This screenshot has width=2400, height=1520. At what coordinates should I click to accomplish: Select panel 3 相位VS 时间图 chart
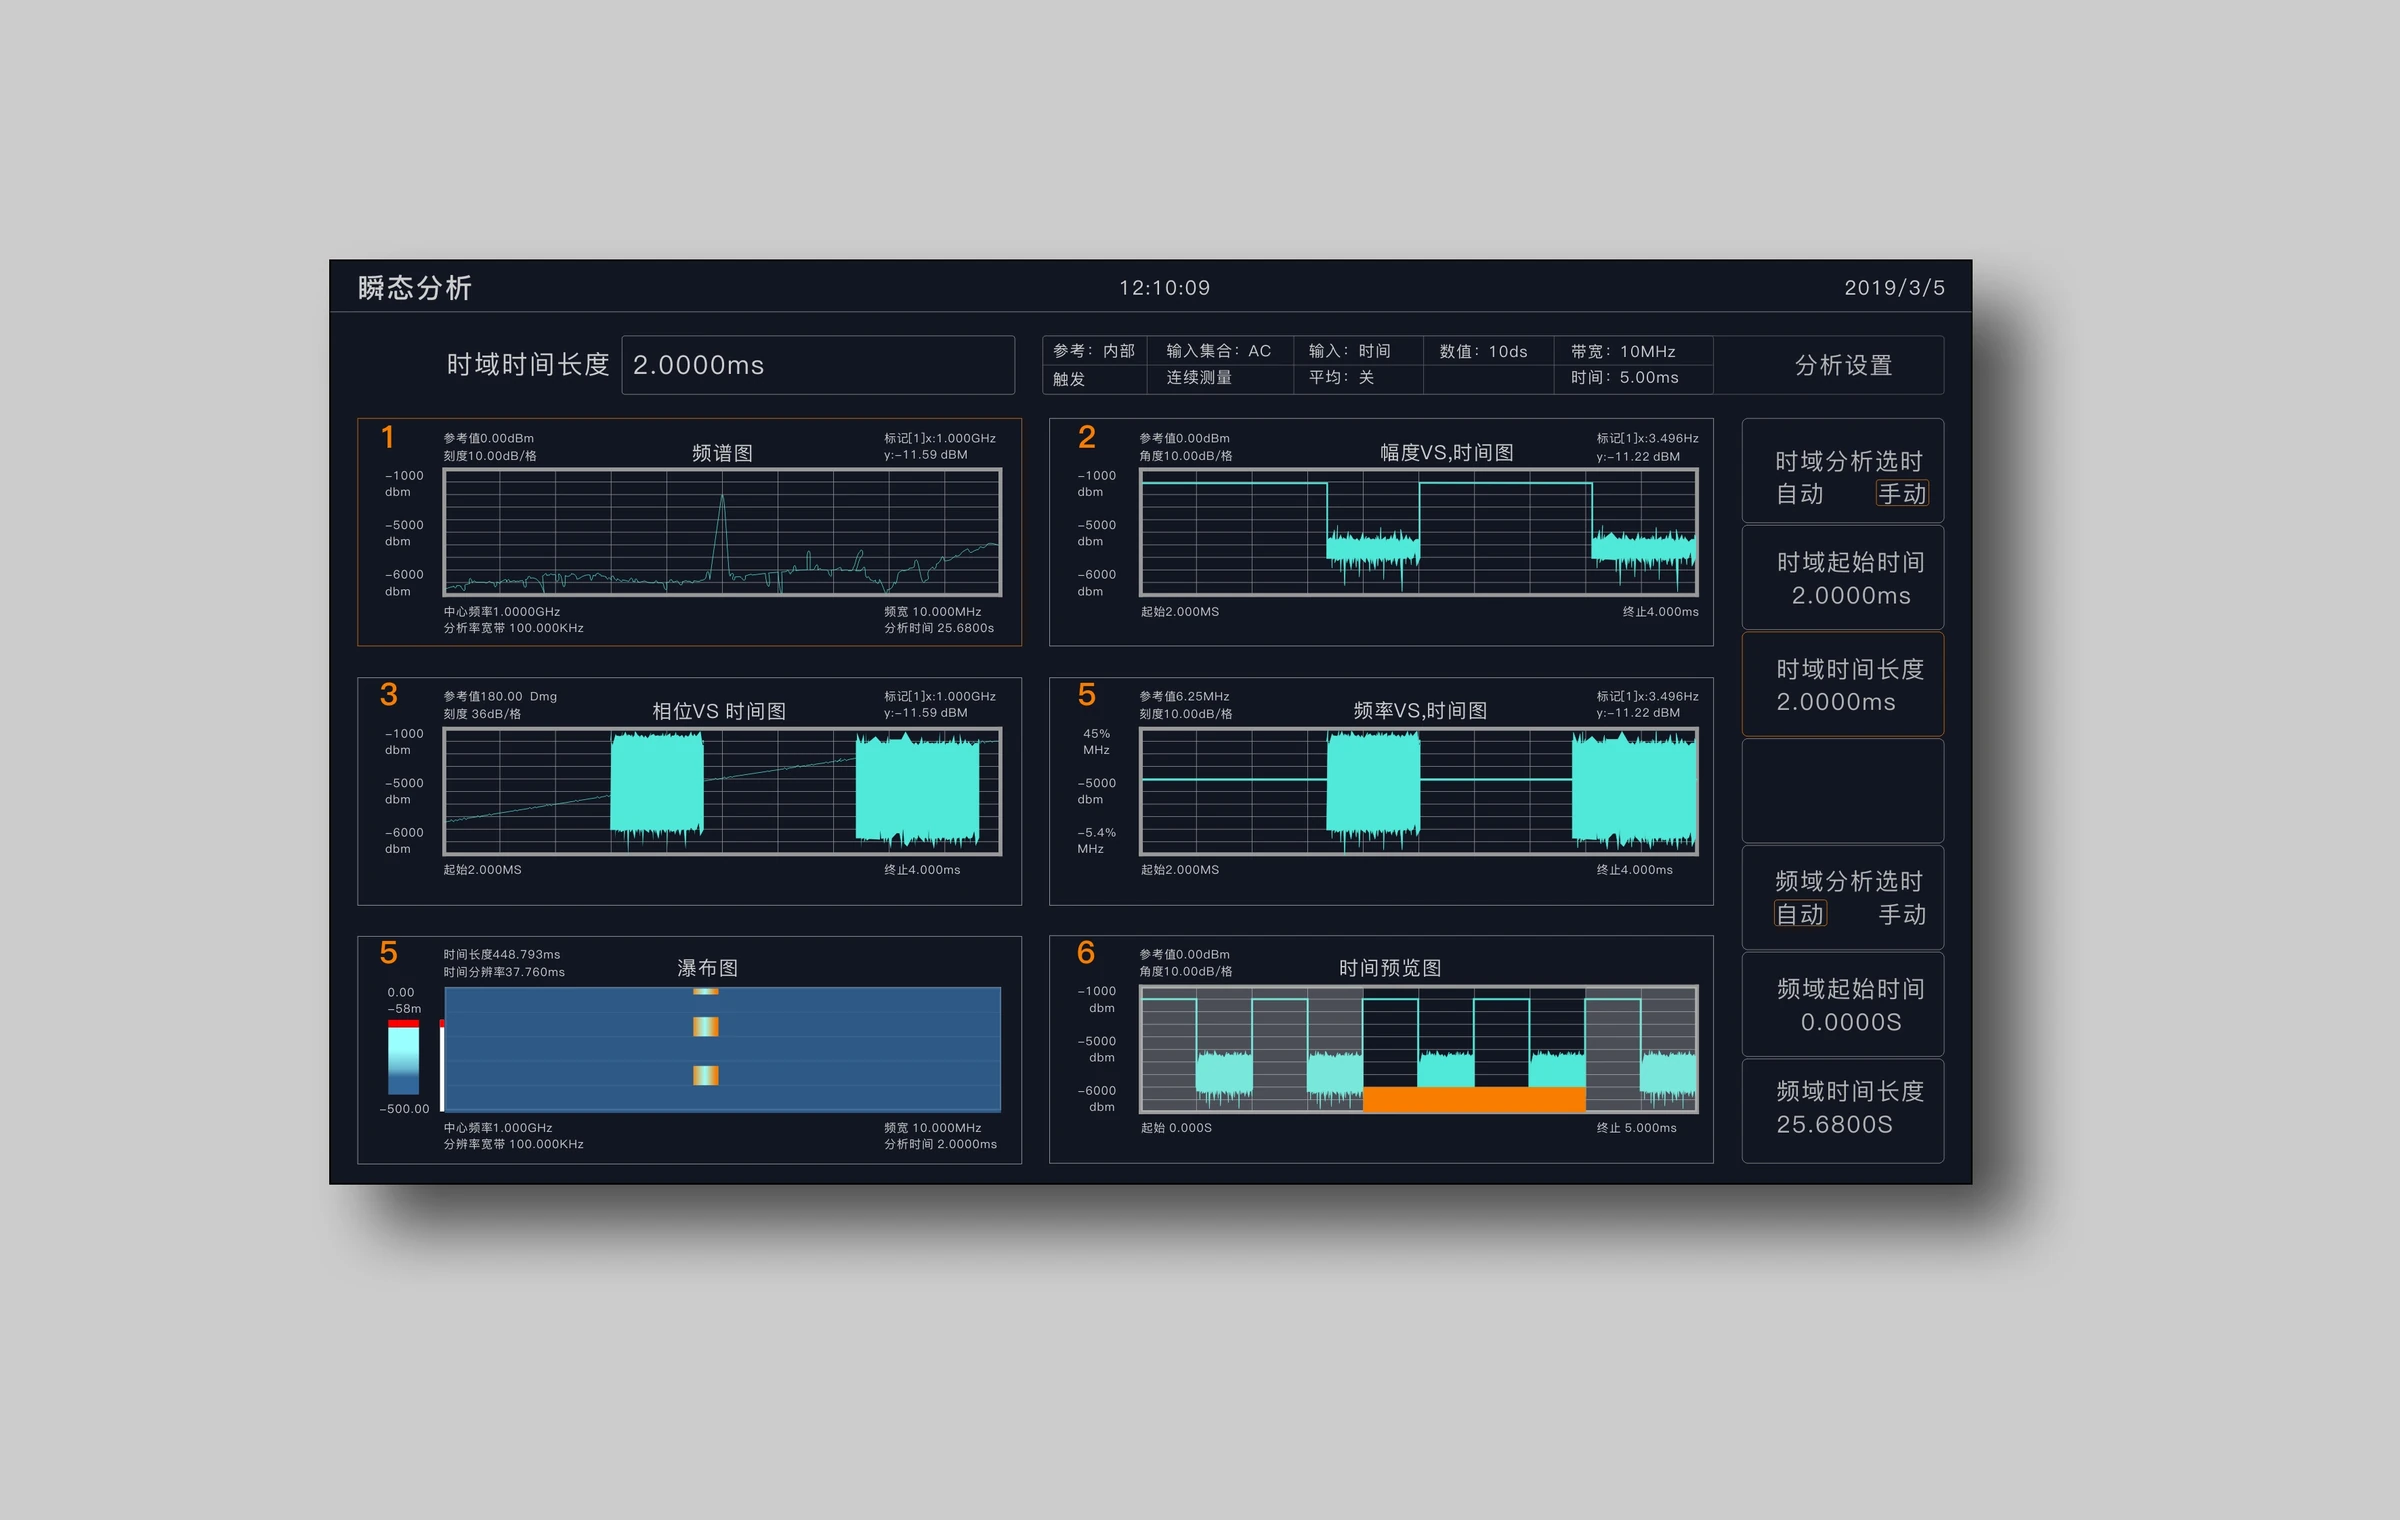[689, 791]
